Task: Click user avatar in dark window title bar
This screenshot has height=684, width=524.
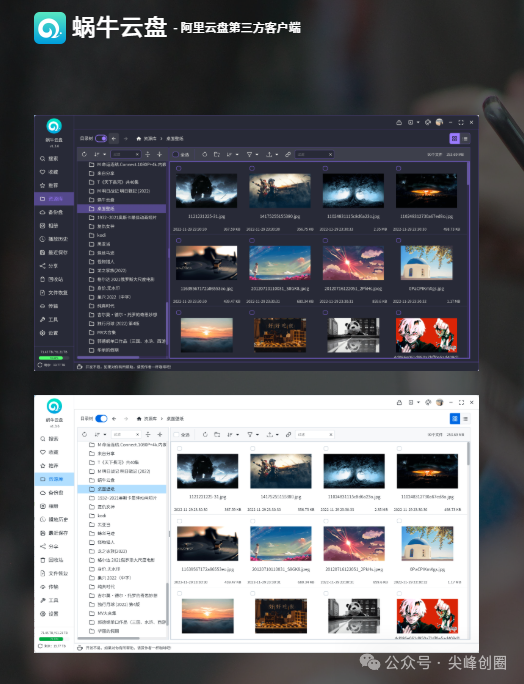Action: 439,123
